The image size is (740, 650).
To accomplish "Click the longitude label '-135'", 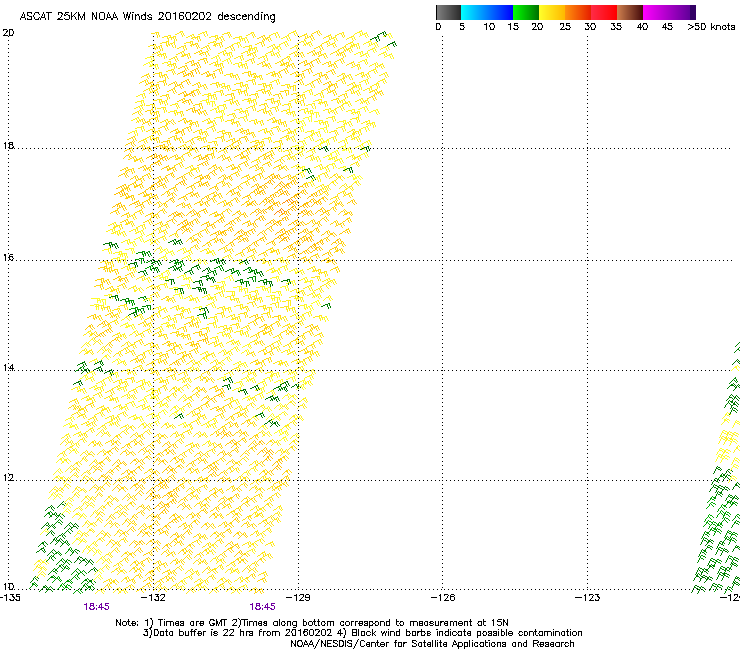I will click(10, 598).
